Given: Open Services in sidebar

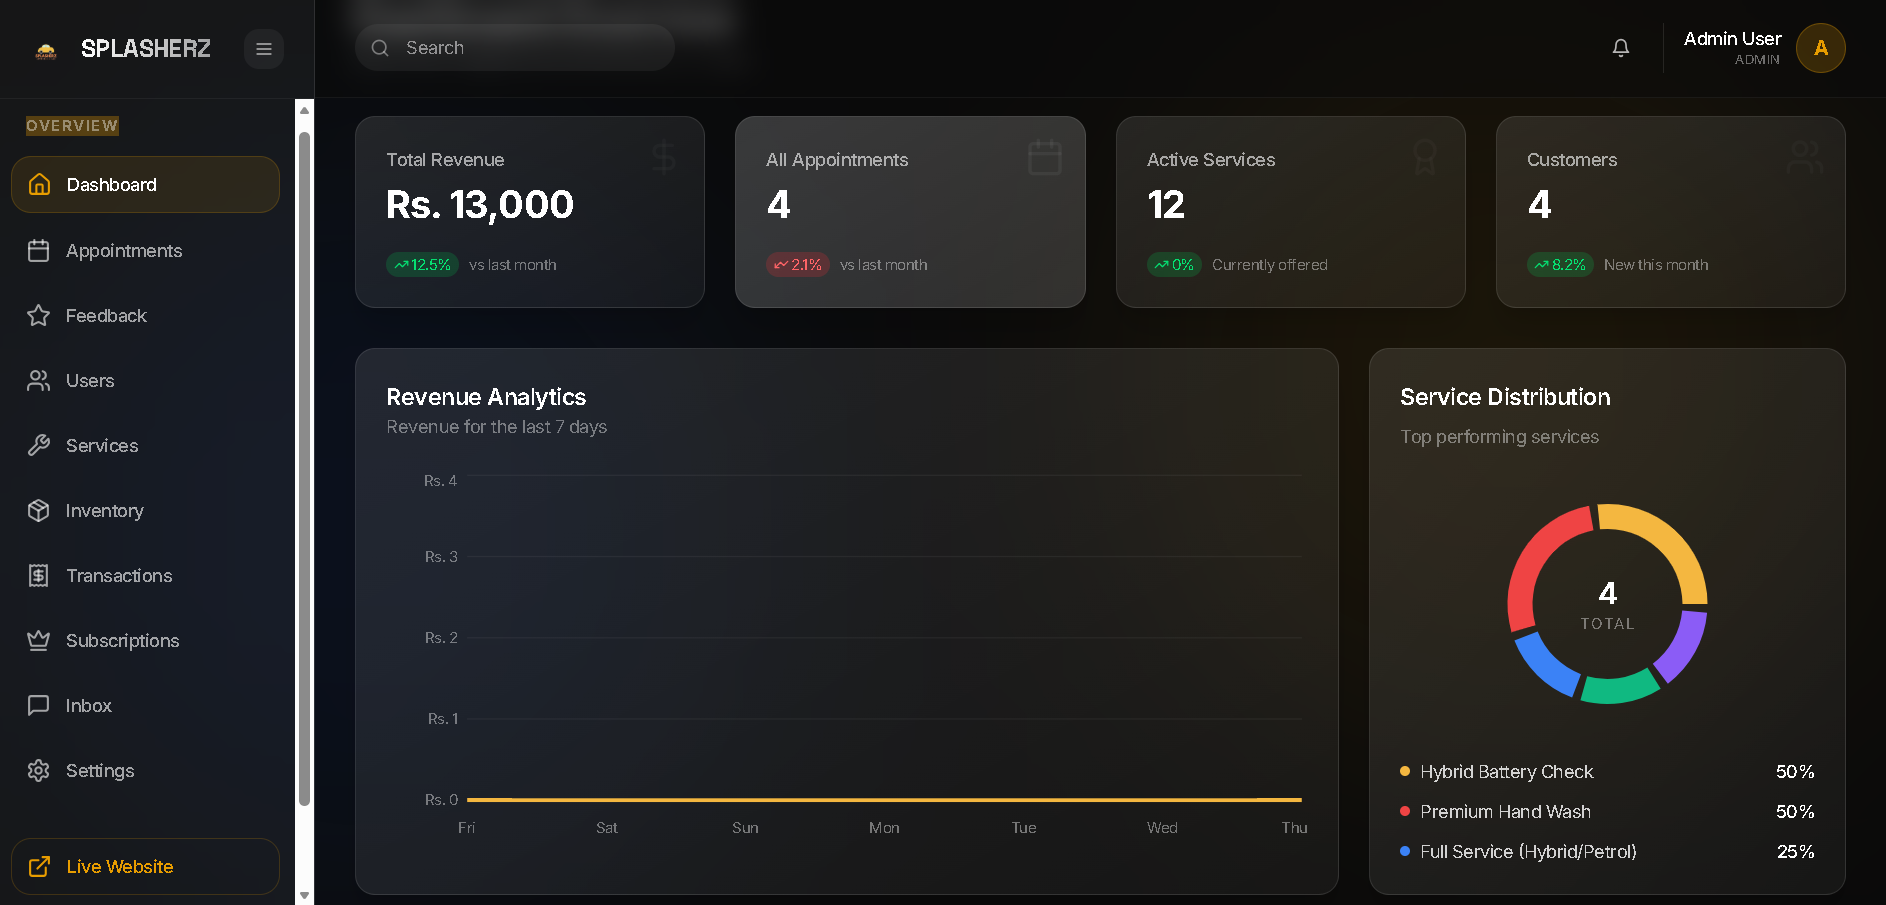Looking at the screenshot, I should [x=145, y=446].
